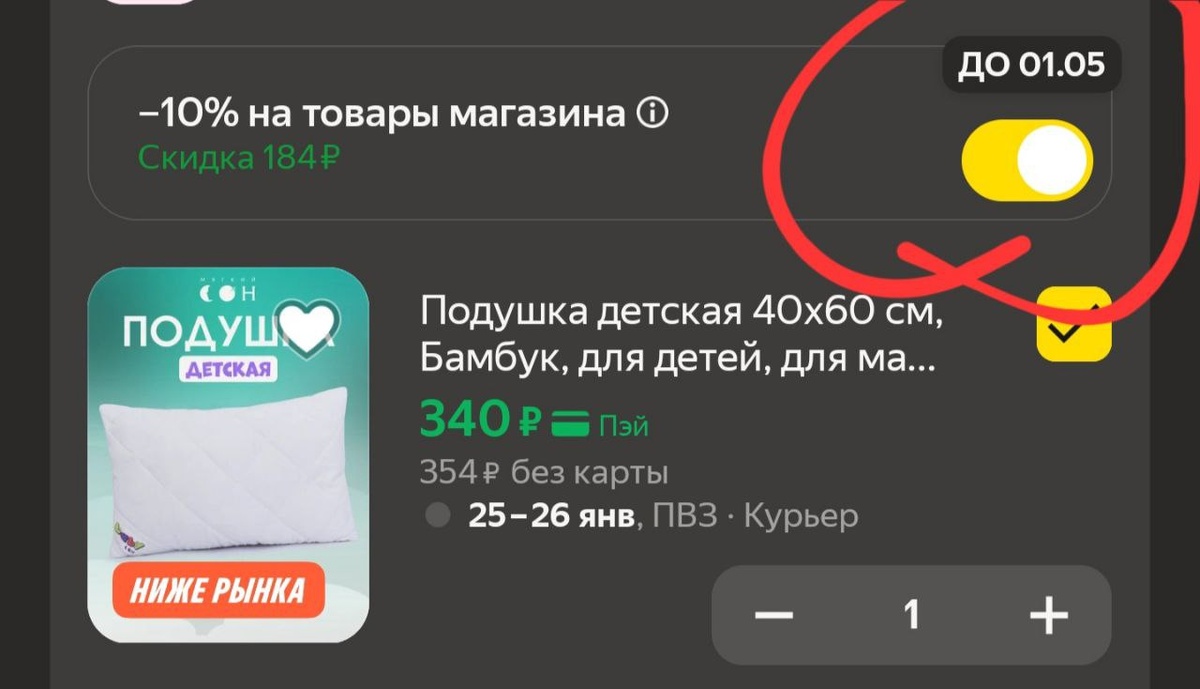This screenshot has width=1200, height=689.
Task: Select the 340 ₽ Pay price
Action: tap(482, 420)
